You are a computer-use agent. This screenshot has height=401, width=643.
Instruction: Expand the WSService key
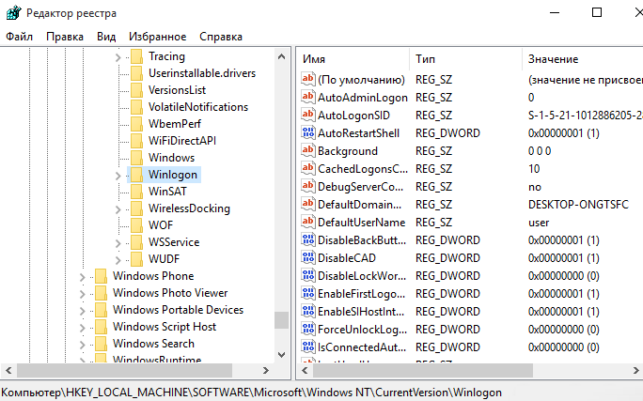(x=118, y=243)
